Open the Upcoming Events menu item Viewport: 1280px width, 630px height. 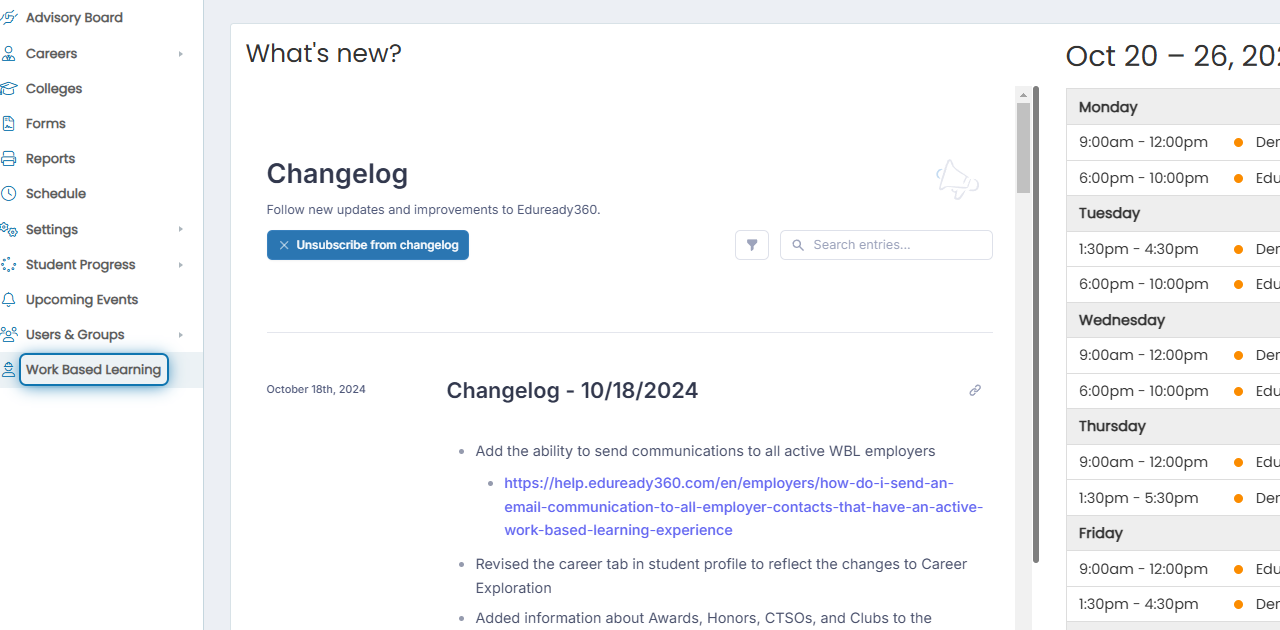coord(82,300)
